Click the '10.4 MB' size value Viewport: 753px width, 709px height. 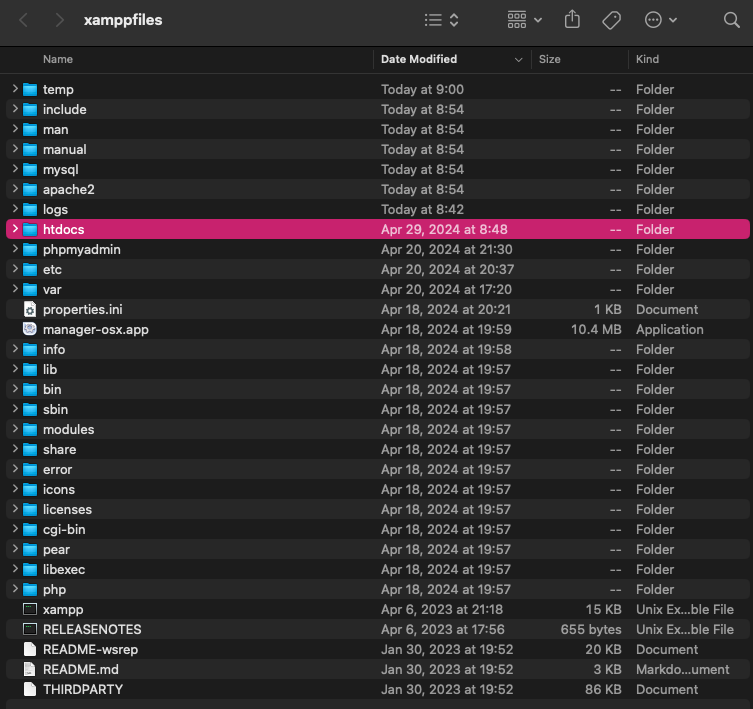click(596, 330)
